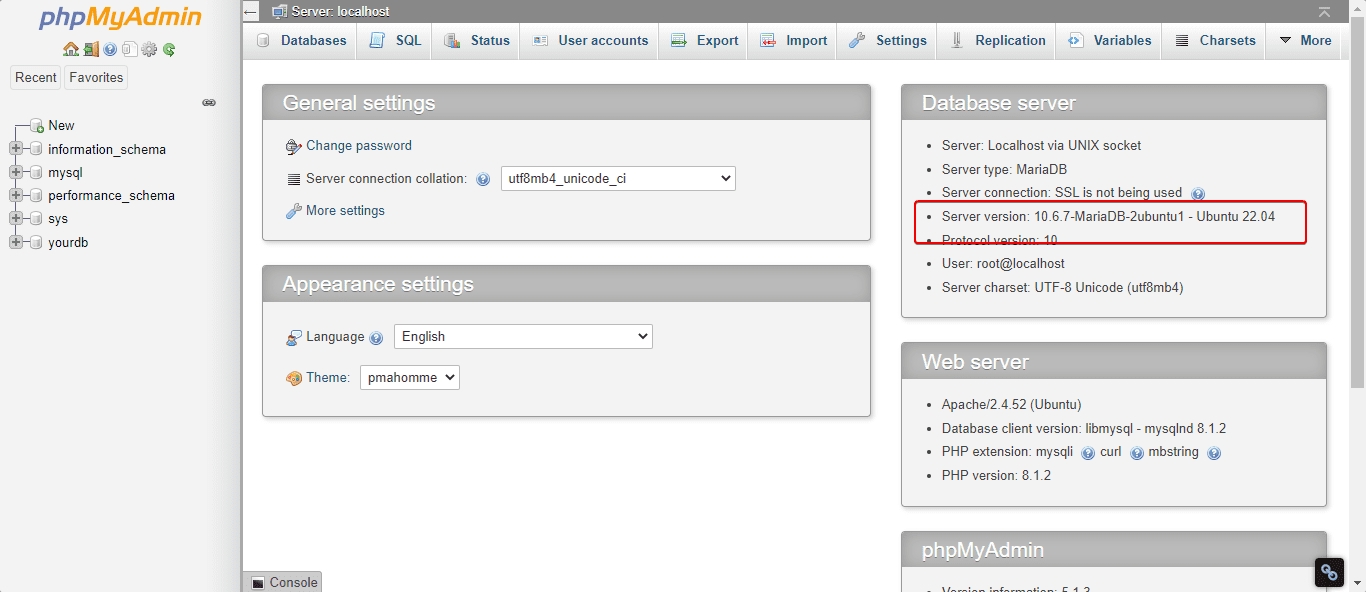Click help icon next to SSL status

click(1198, 194)
